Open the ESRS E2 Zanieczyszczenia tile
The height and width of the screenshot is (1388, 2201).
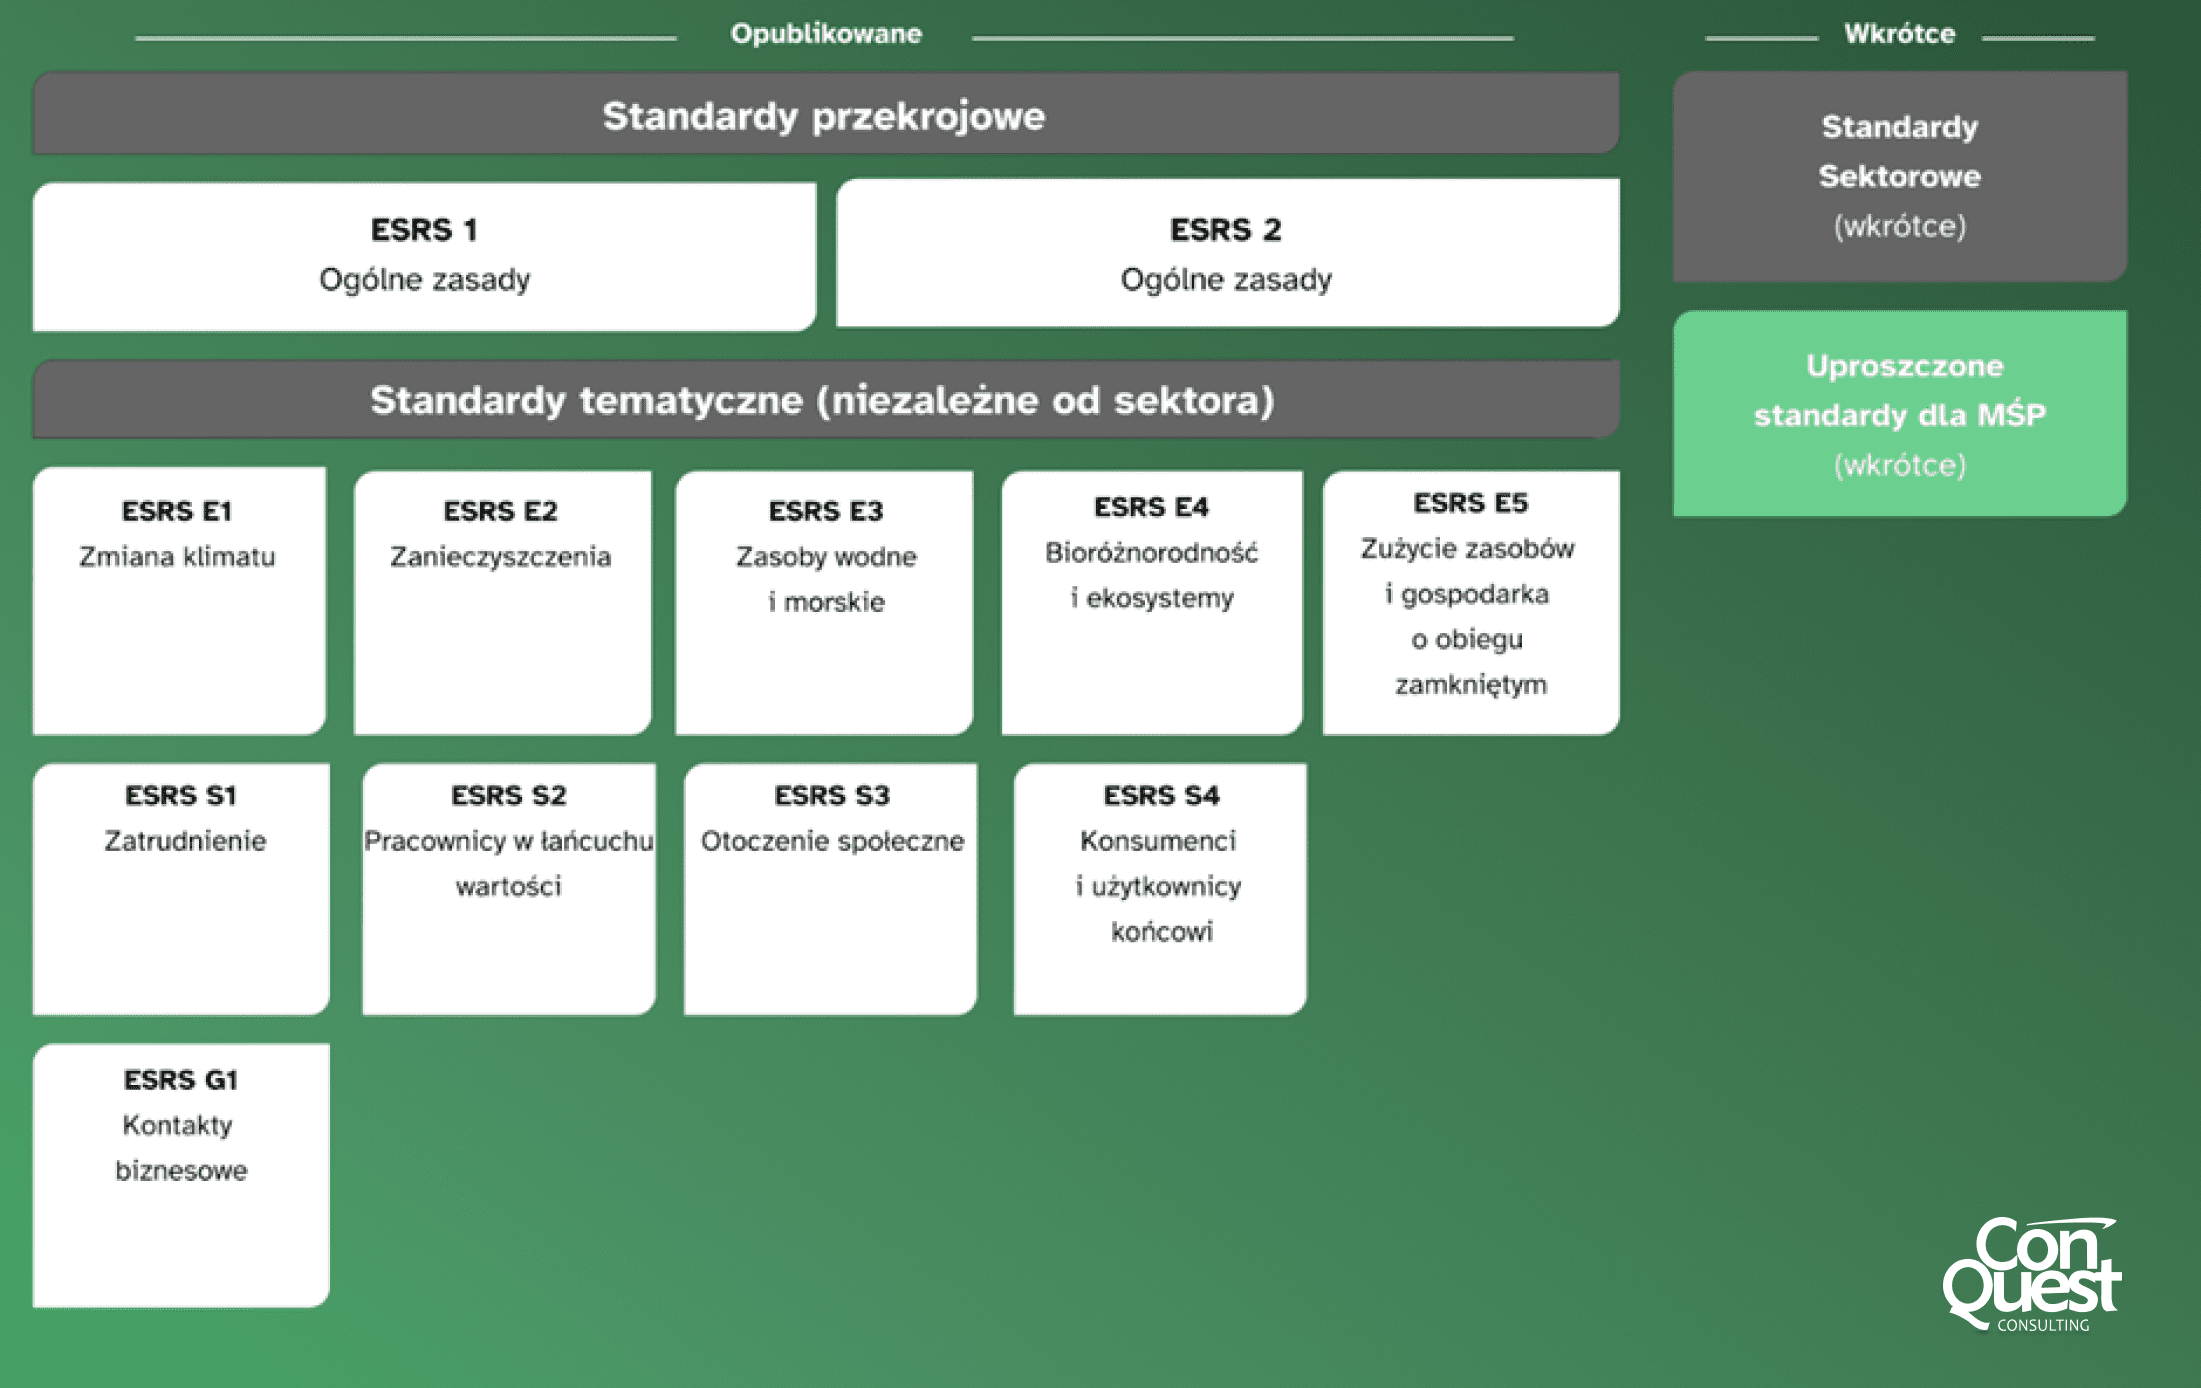coord(502,603)
